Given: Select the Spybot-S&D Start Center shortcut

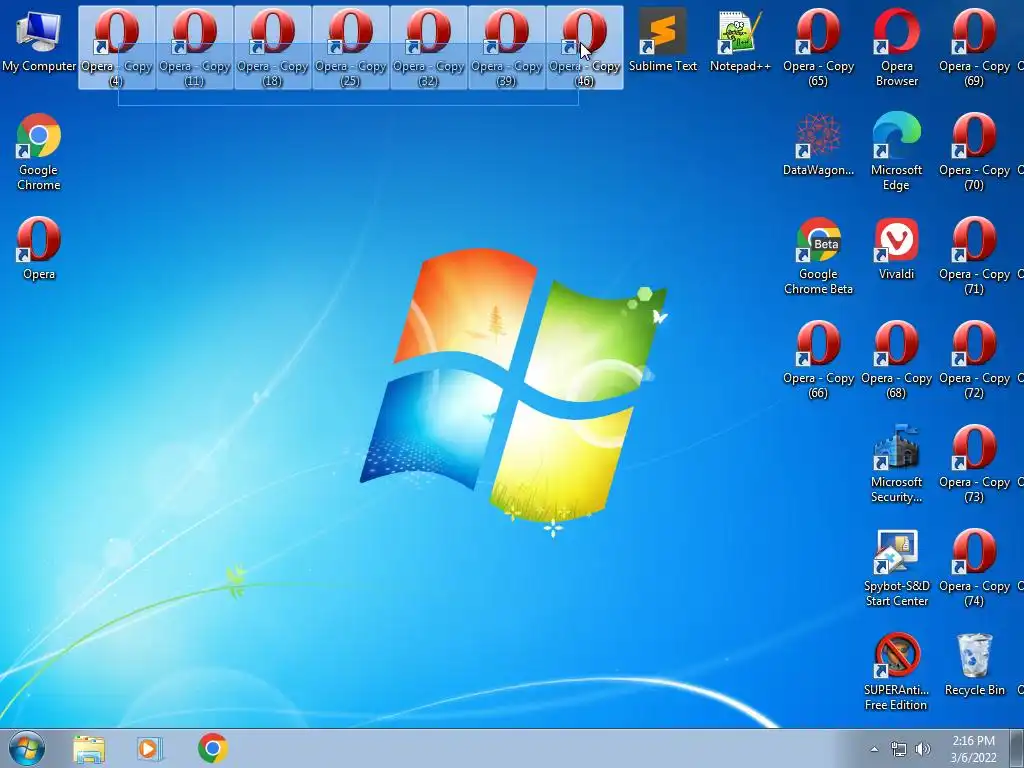Looking at the screenshot, I should [x=897, y=568].
